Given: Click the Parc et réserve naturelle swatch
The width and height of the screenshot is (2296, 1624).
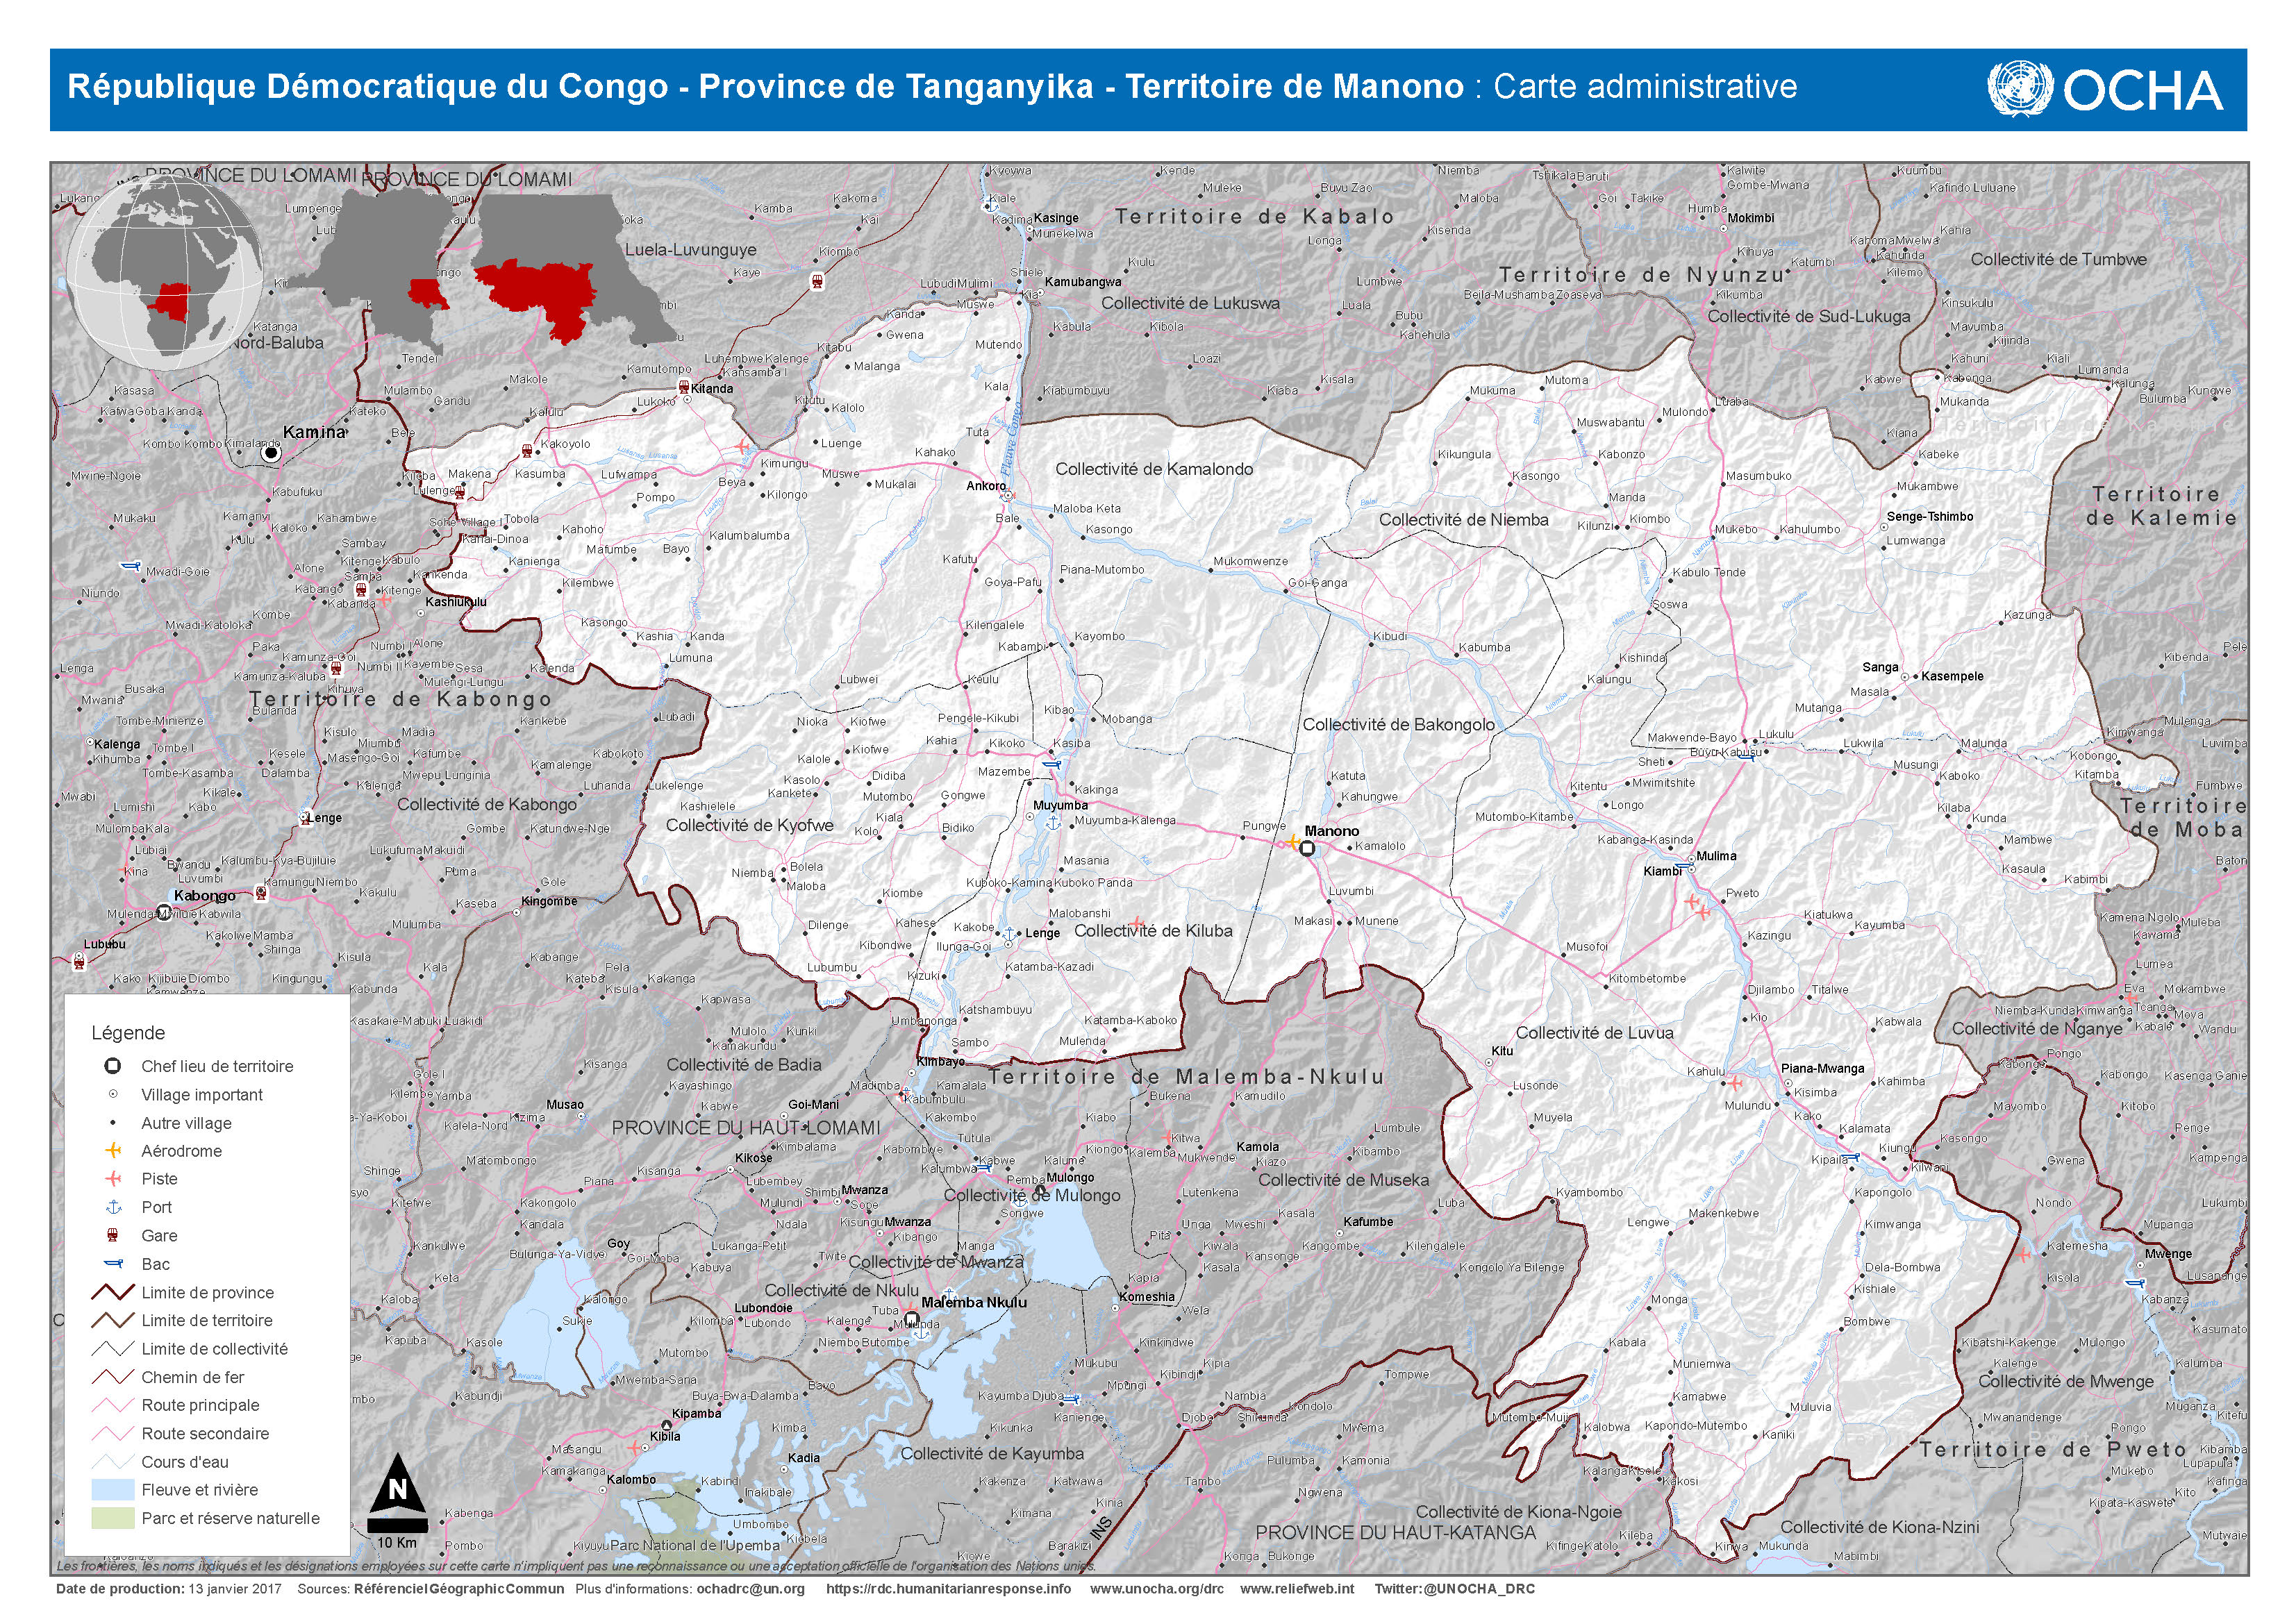Looking at the screenshot, I should click(x=113, y=1517).
